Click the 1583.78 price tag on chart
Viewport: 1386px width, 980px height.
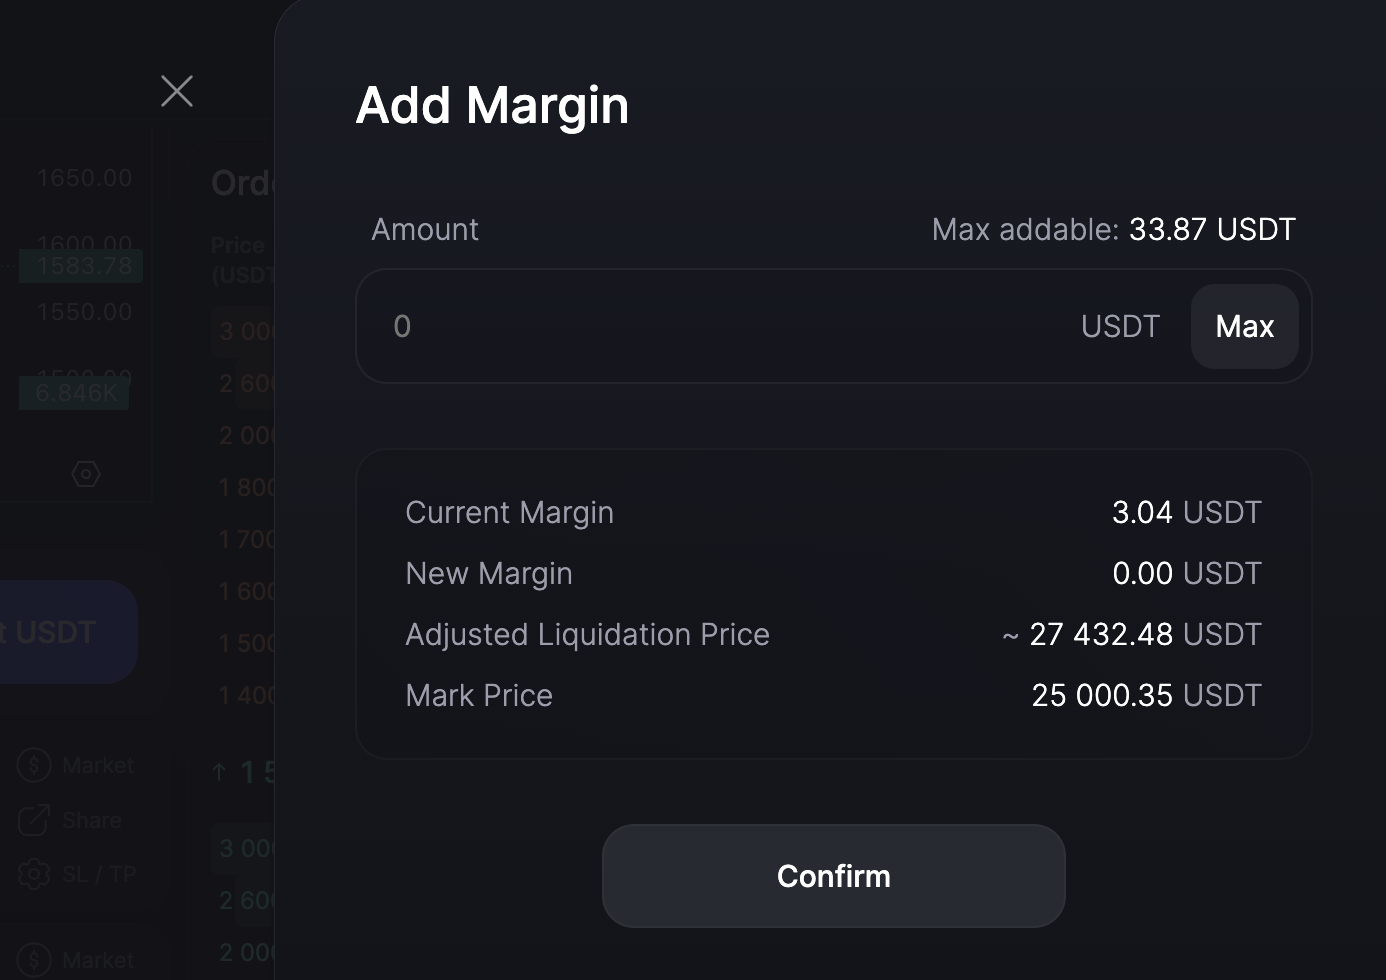(83, 266)
